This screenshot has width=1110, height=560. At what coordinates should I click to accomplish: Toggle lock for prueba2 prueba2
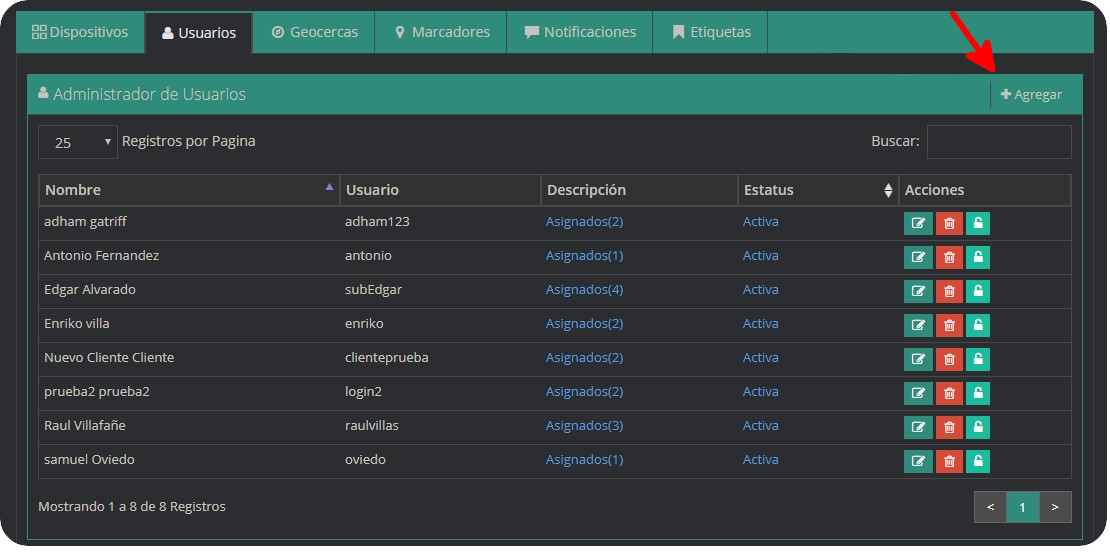(x=978, y=393)
